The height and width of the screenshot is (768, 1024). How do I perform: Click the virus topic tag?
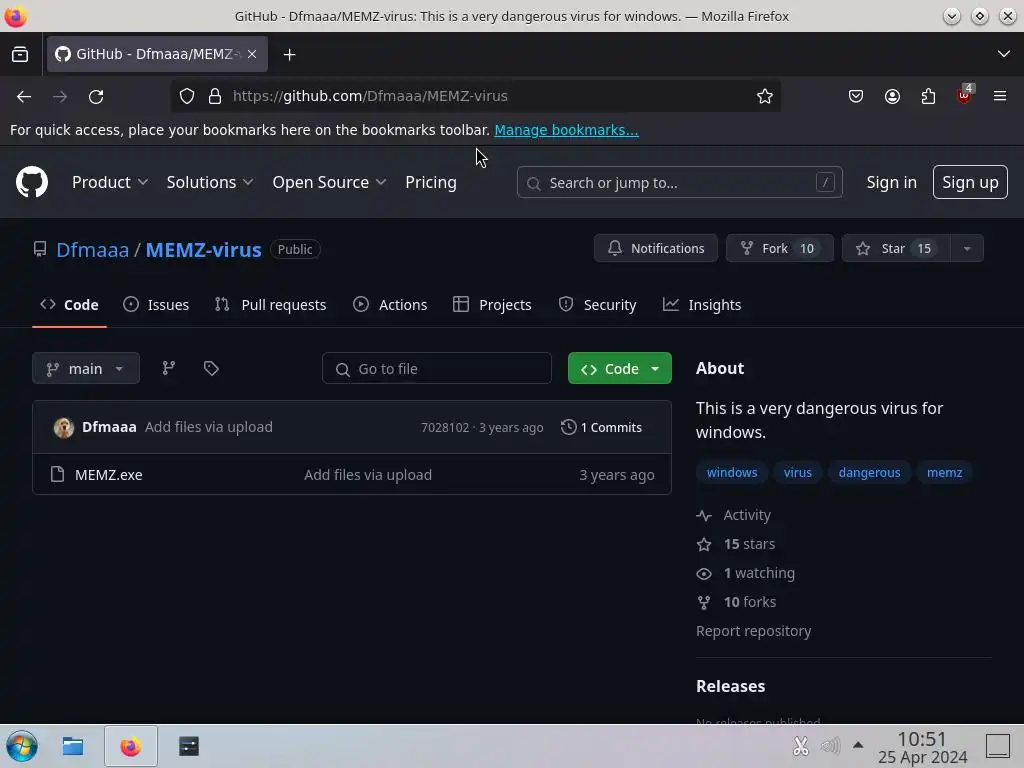coord(797,472)
